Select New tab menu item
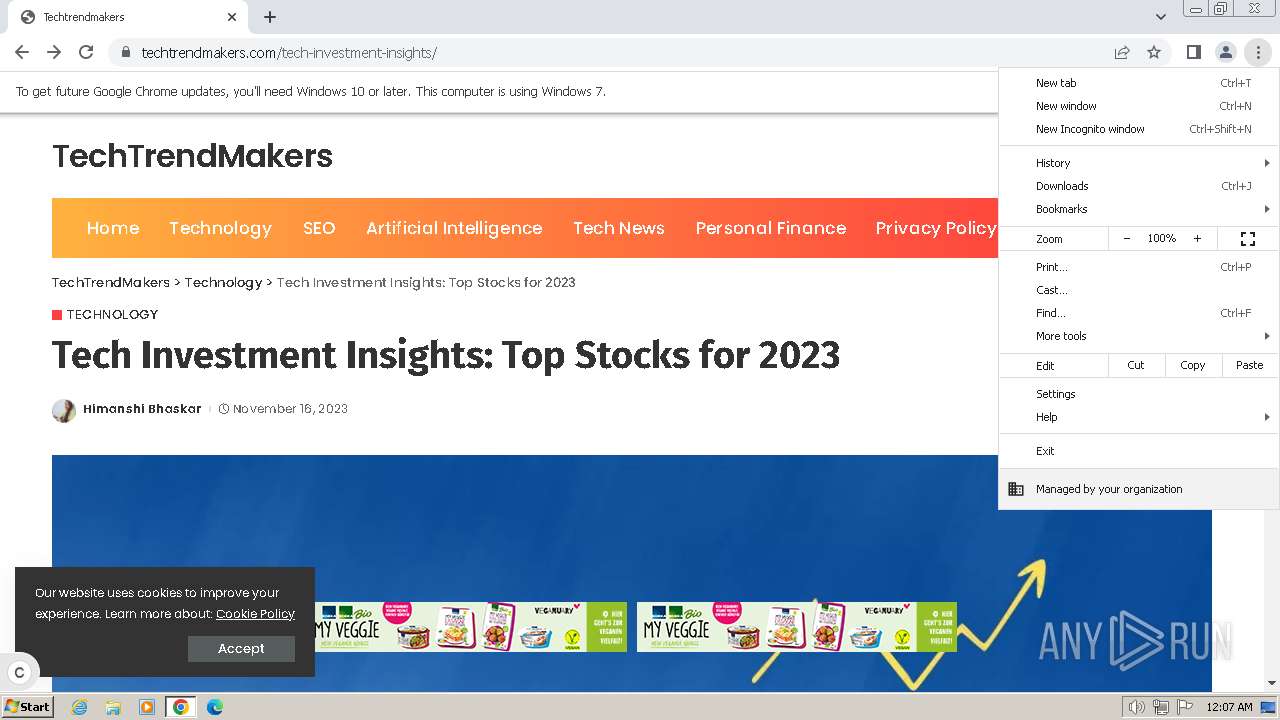Image resolution: width=1280 pixels, height=720 pixels. pos(1139,83)
